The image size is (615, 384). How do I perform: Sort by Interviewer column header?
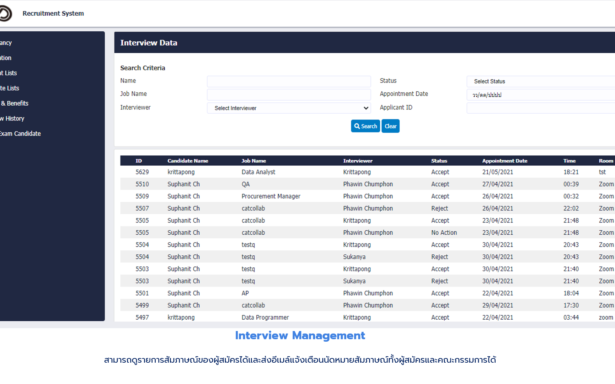pos(358,161)
